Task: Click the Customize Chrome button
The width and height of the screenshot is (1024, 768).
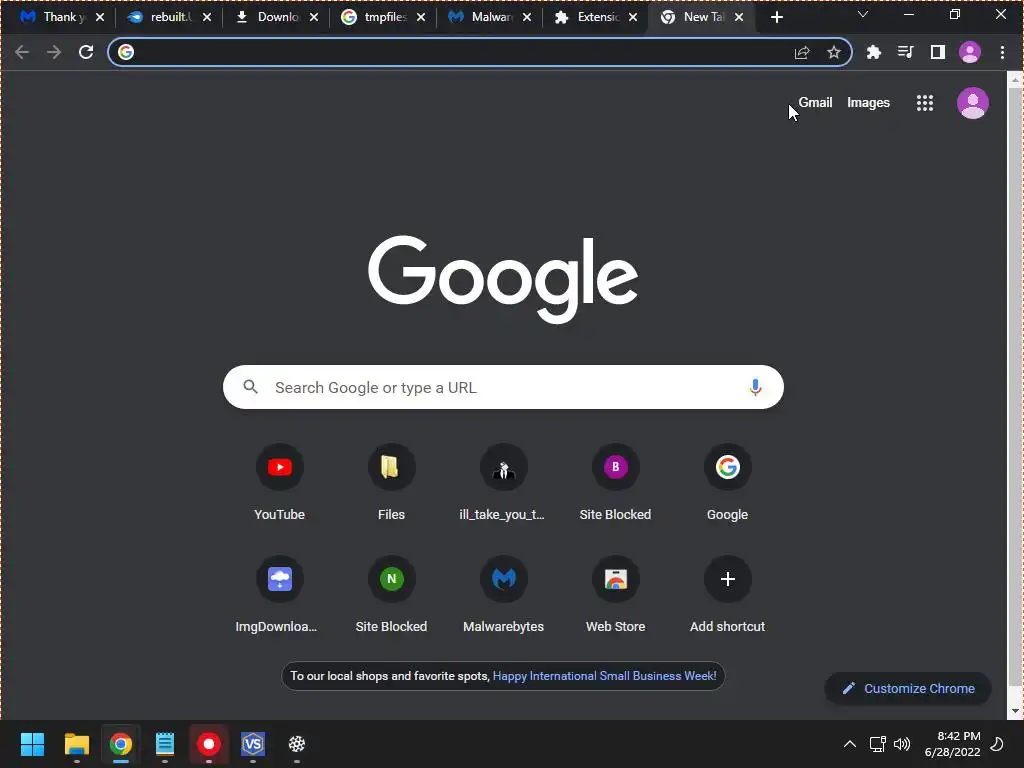Action: pyautogui.click(x=908, y=688)
